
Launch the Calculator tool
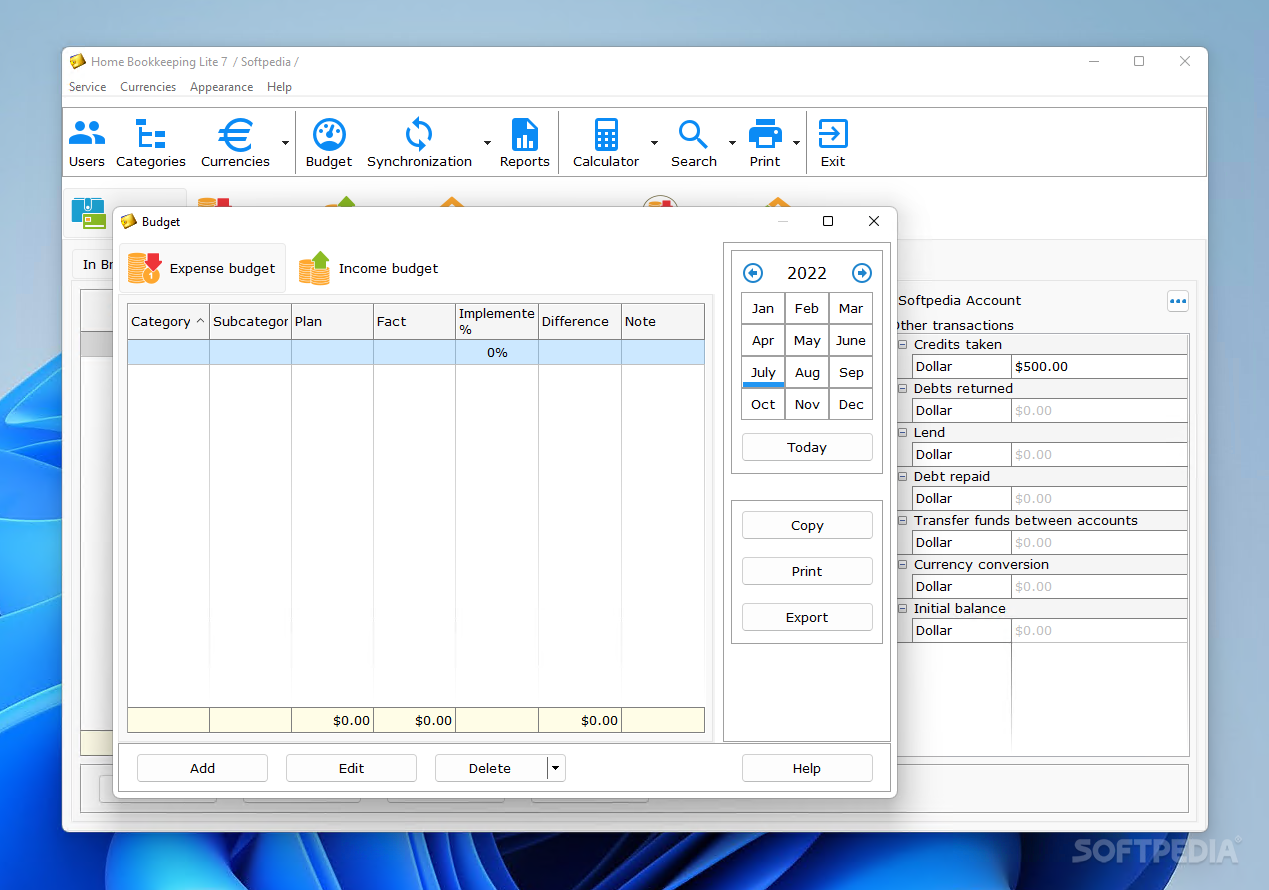606,143
